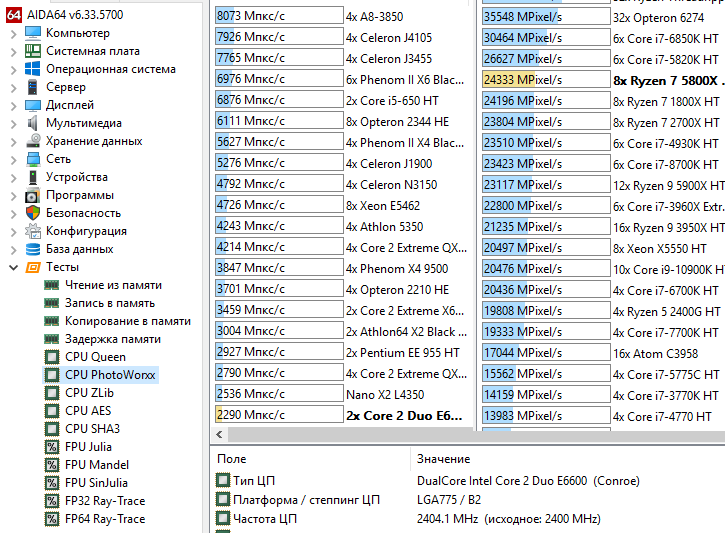725x533 pixels.
Task: Click the DualCore Intel Core 2 Duo E6600 value
Action: [528, 481]
